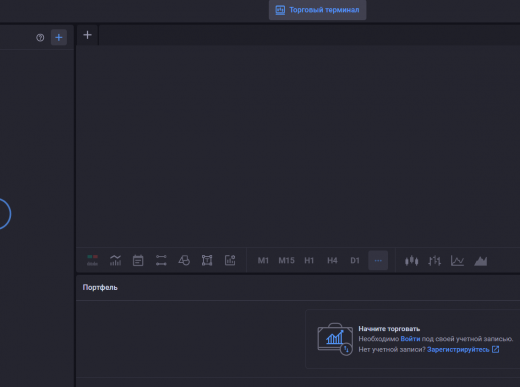This screenshot has height=387, width=520.
Task: Click the external link icon after Зарегистрируйтесь
Action: click(x=496, y=349)
